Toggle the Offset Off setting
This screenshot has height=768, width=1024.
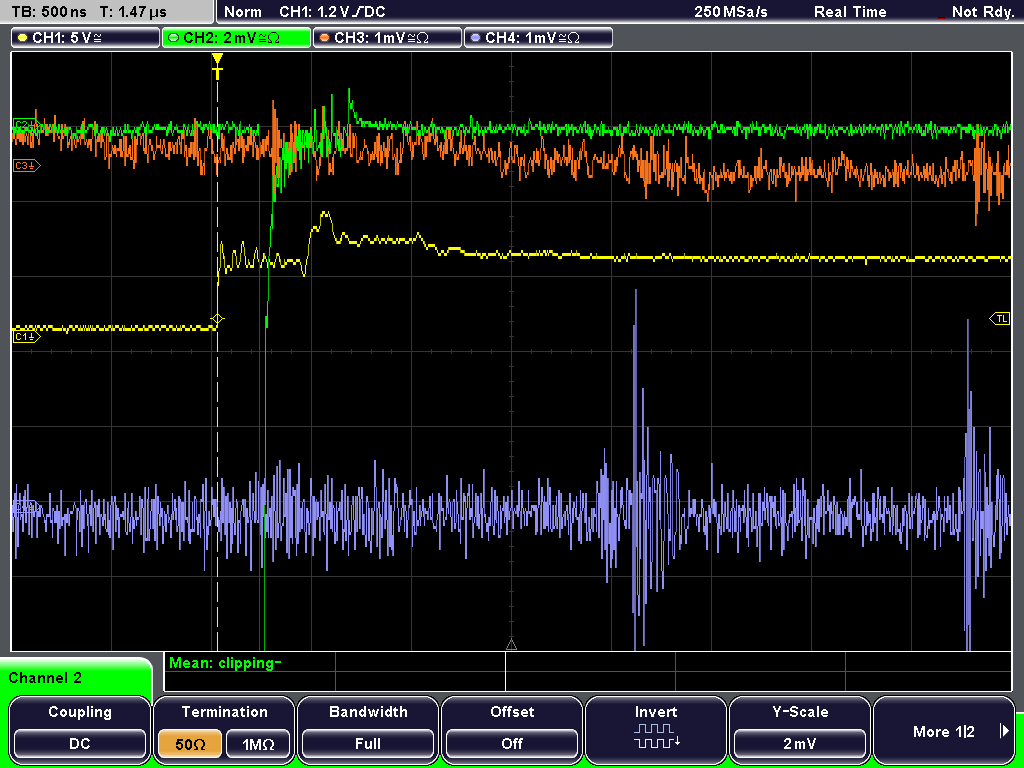[512, 729]
